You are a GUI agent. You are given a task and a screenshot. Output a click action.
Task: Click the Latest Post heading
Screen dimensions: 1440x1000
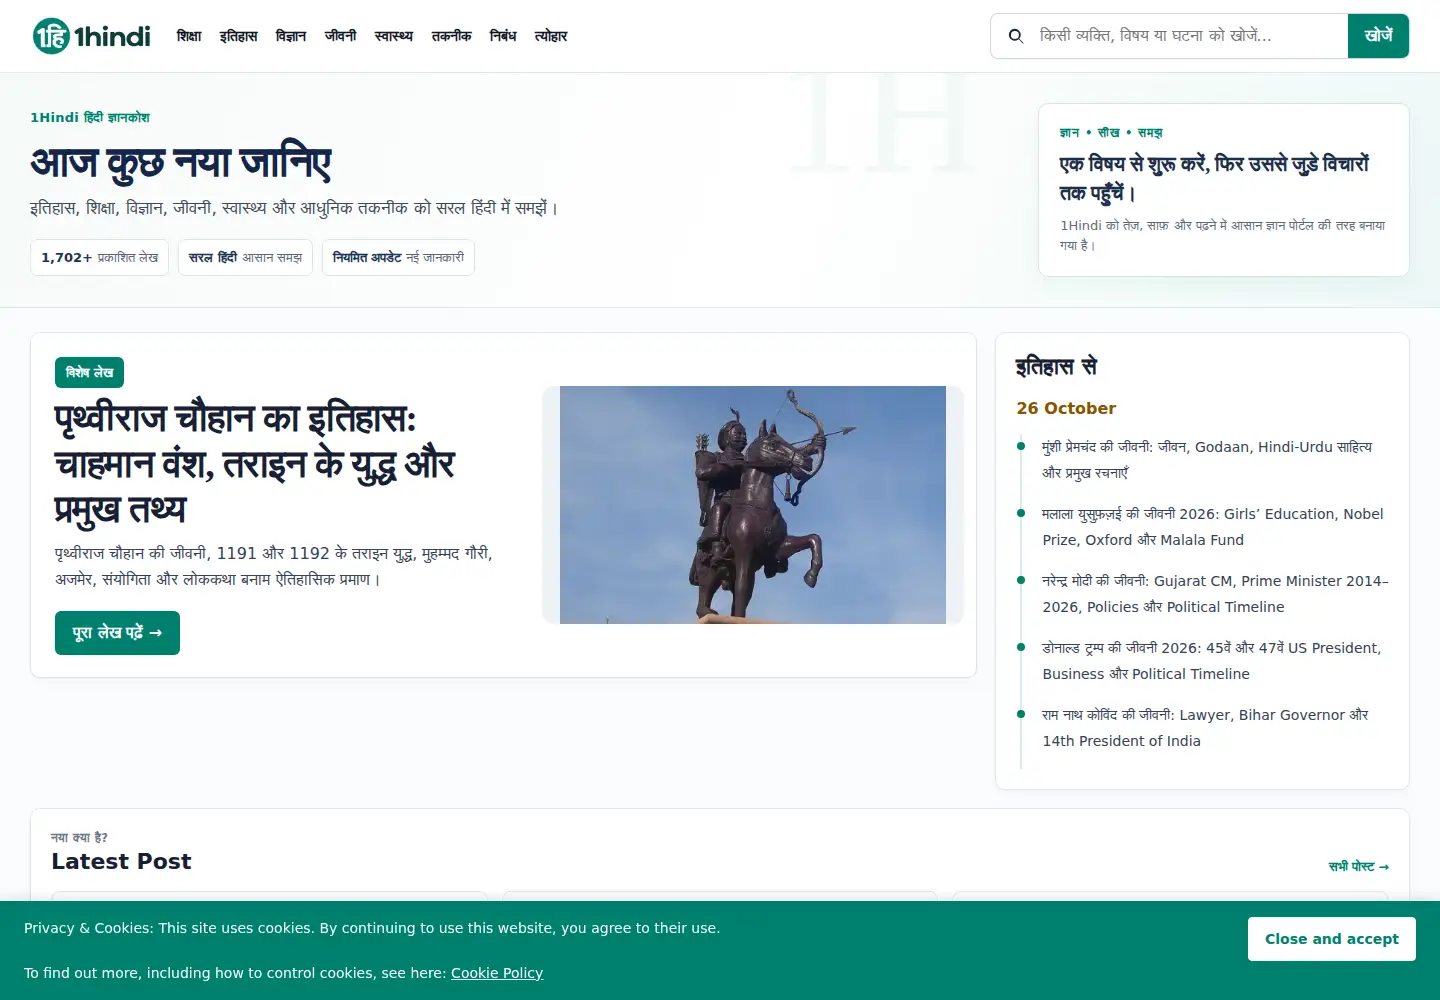pyautogui.click(x=121, y=861)
